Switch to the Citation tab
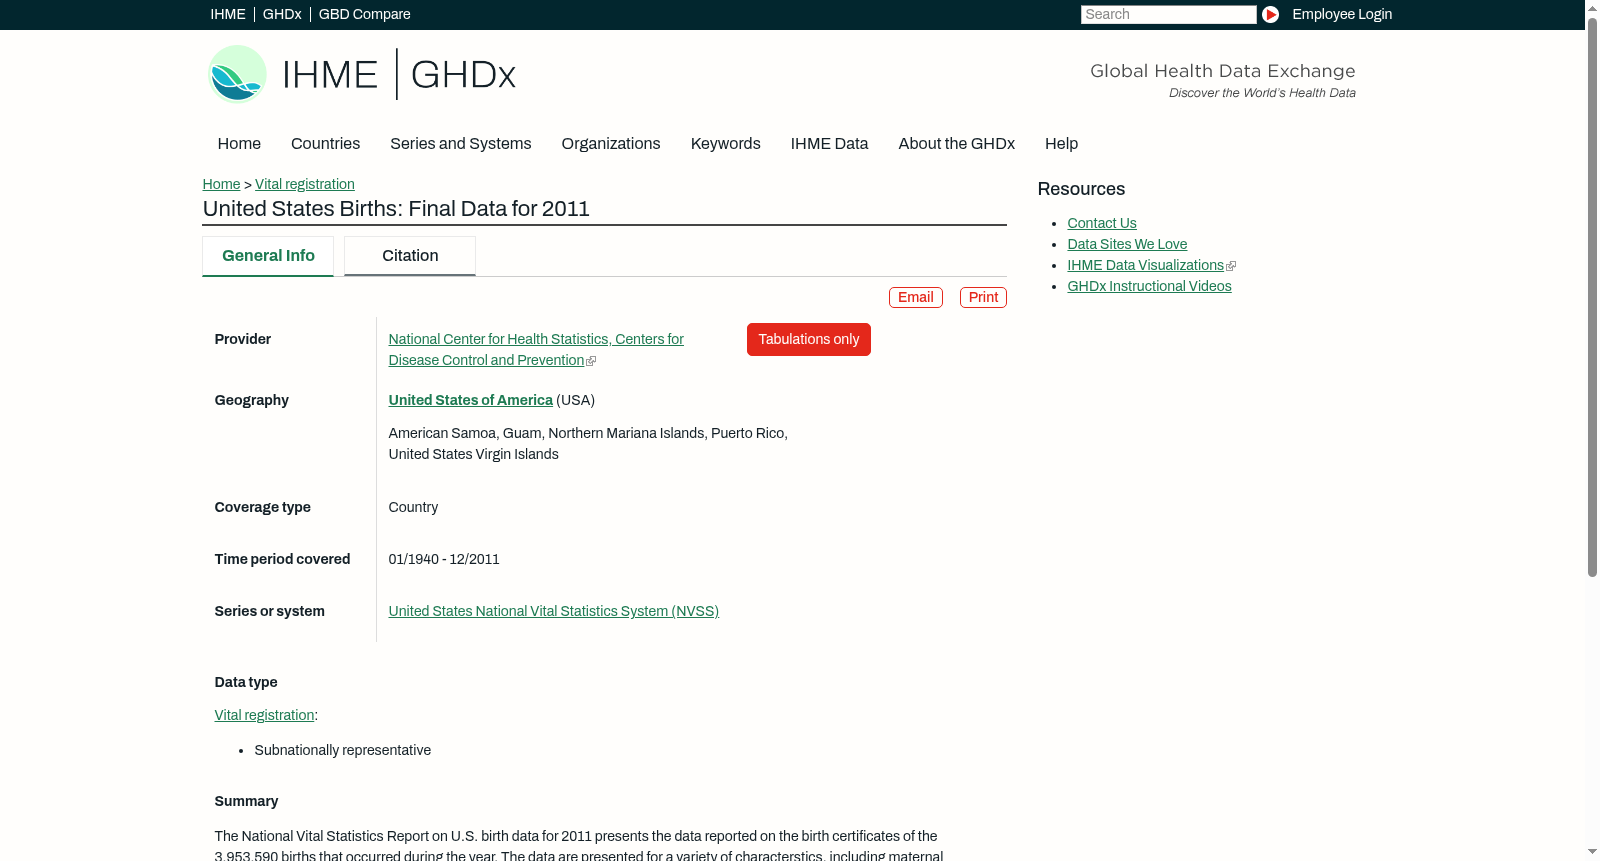1600x861 pixels. tap(410, 256)
